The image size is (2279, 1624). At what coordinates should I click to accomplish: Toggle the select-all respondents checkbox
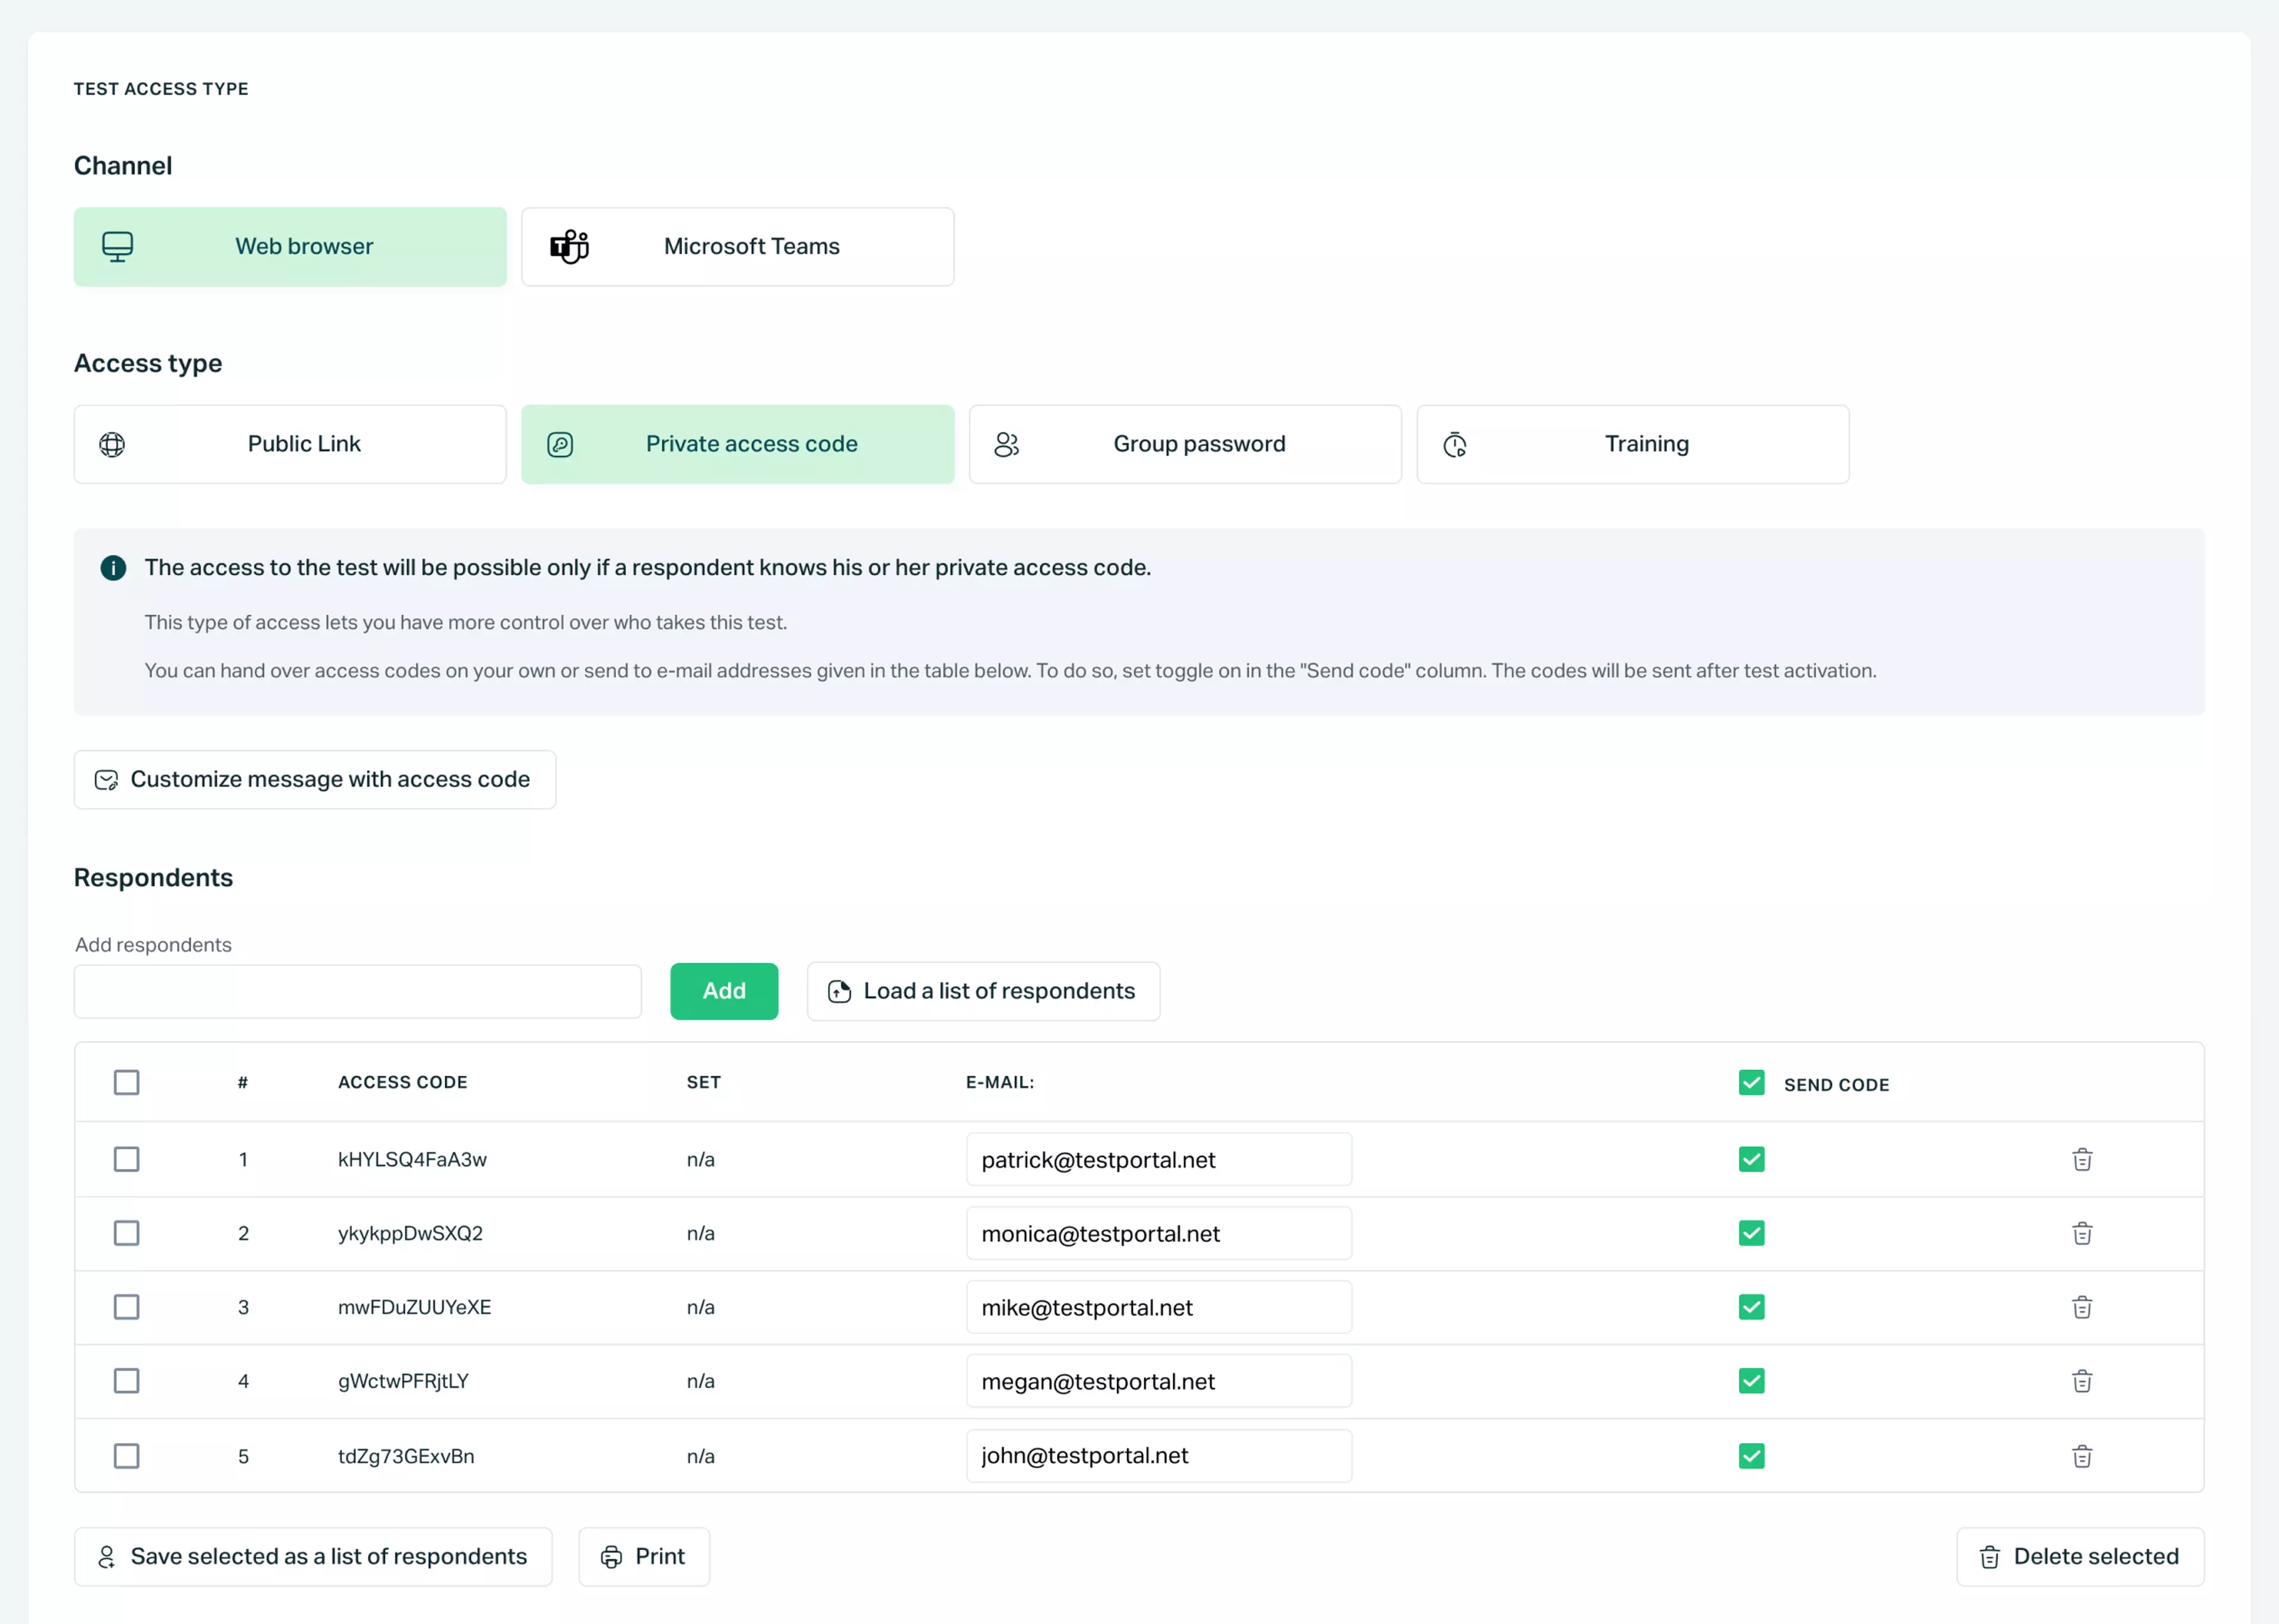[x=126, y=1082]
